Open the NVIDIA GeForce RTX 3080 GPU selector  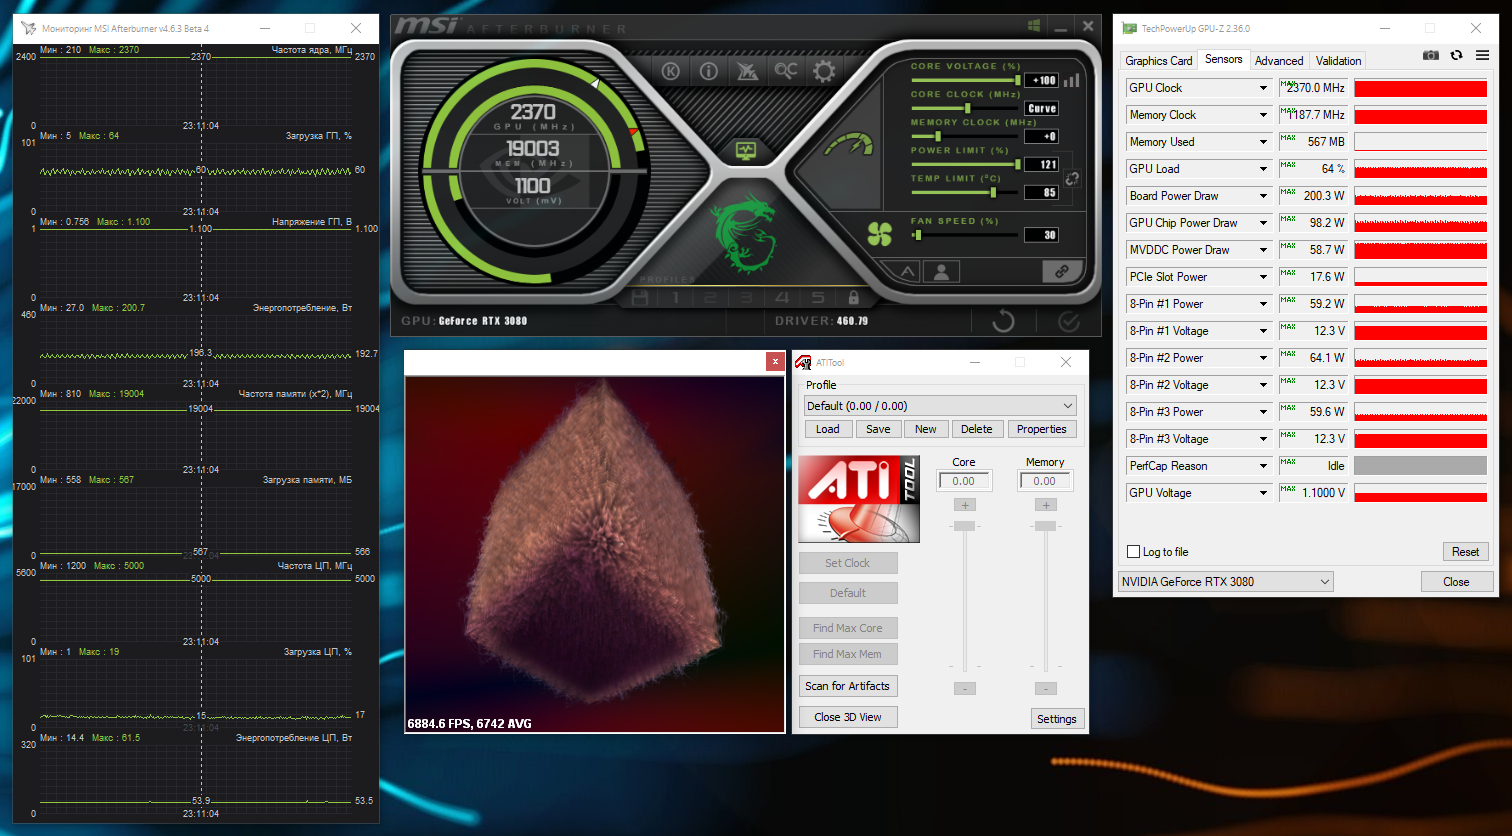coord(1226,582)
